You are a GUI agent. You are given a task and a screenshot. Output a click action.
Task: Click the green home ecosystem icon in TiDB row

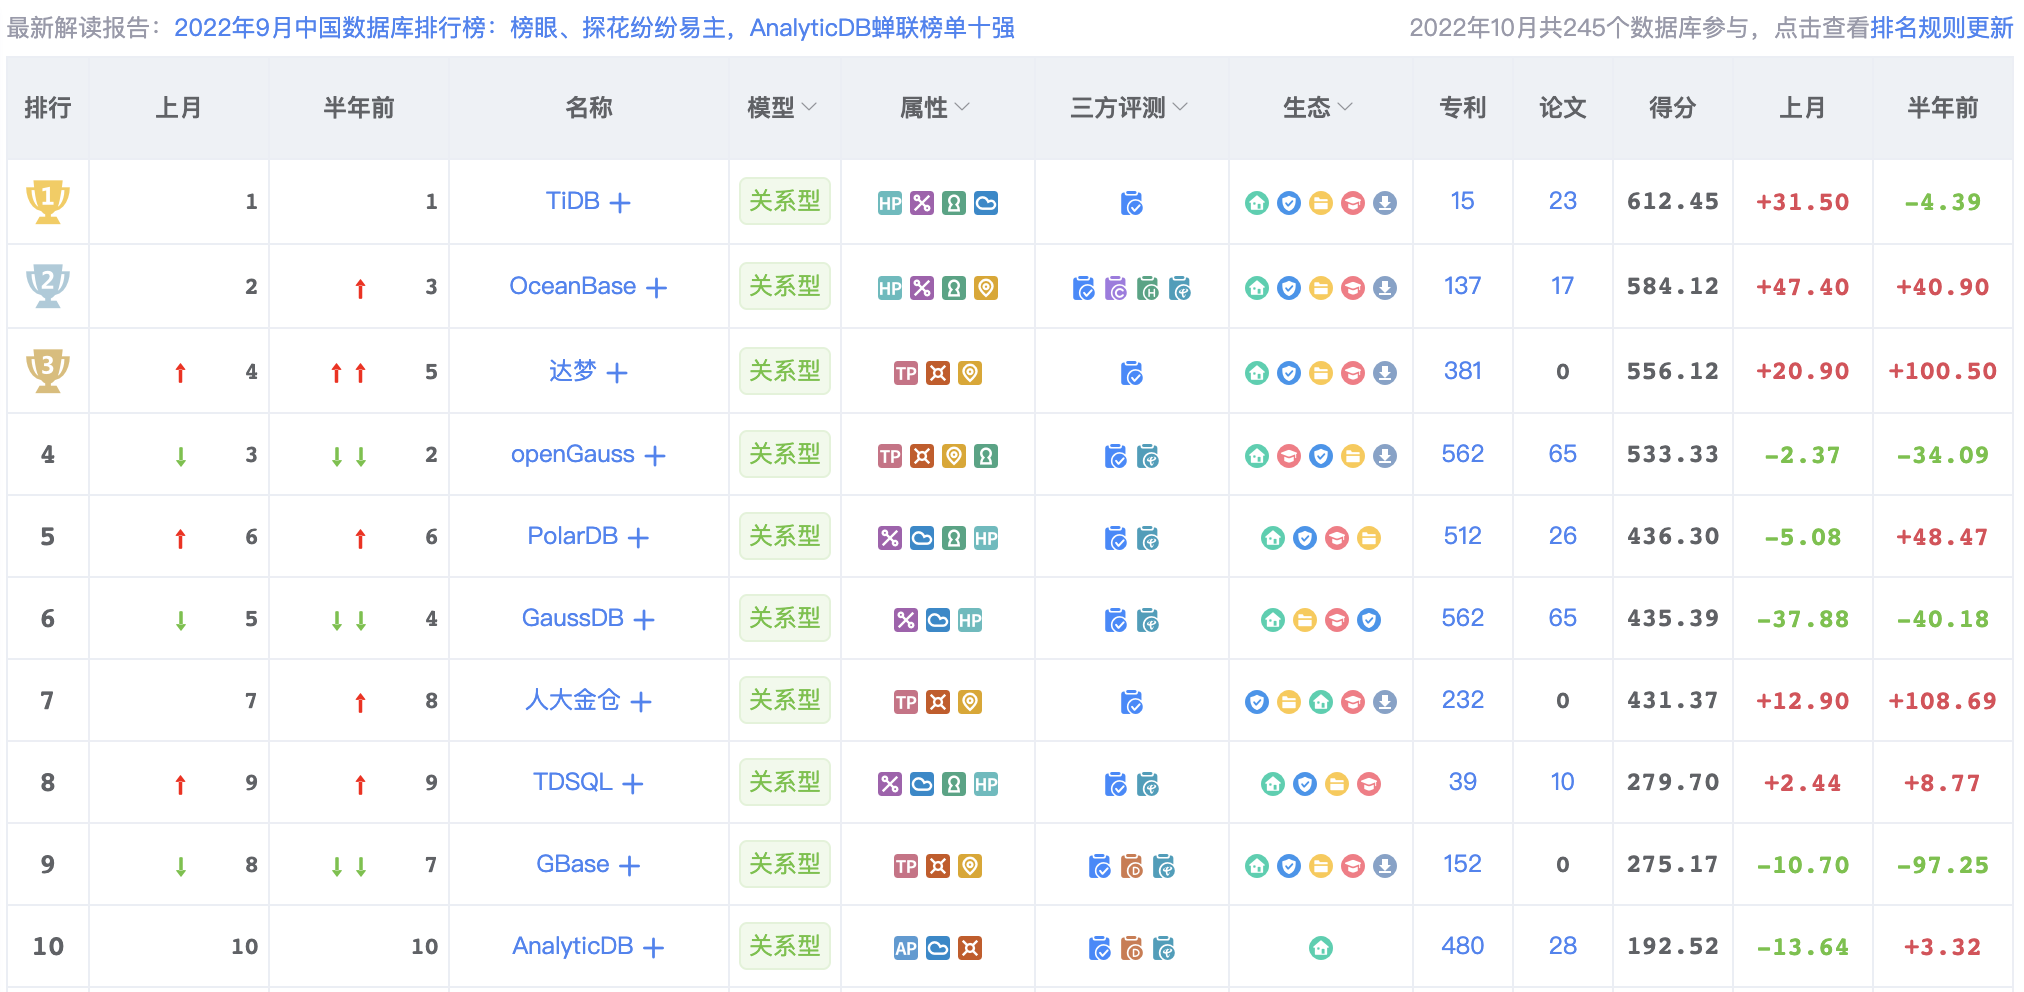(1257, 204)
